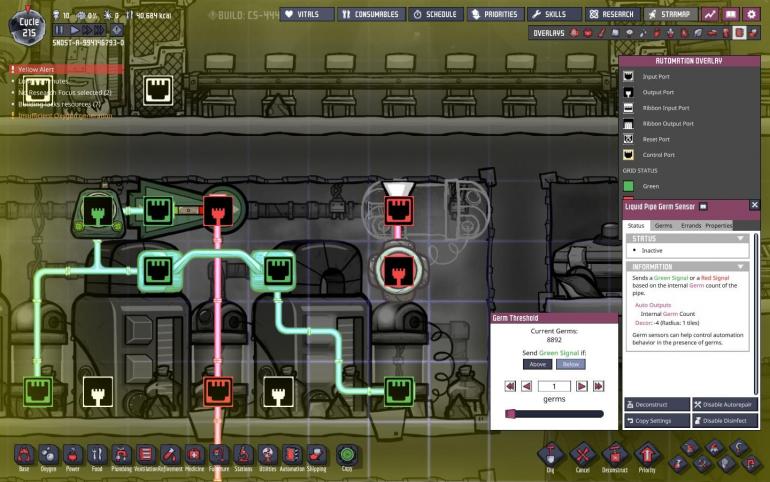Open the Automation build category
This screenshot has width=770, height=482.
292,455
